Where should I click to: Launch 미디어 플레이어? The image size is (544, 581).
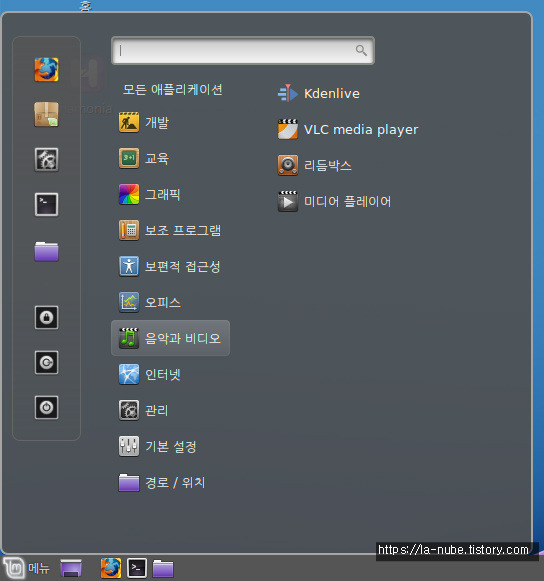pos(334,201)
